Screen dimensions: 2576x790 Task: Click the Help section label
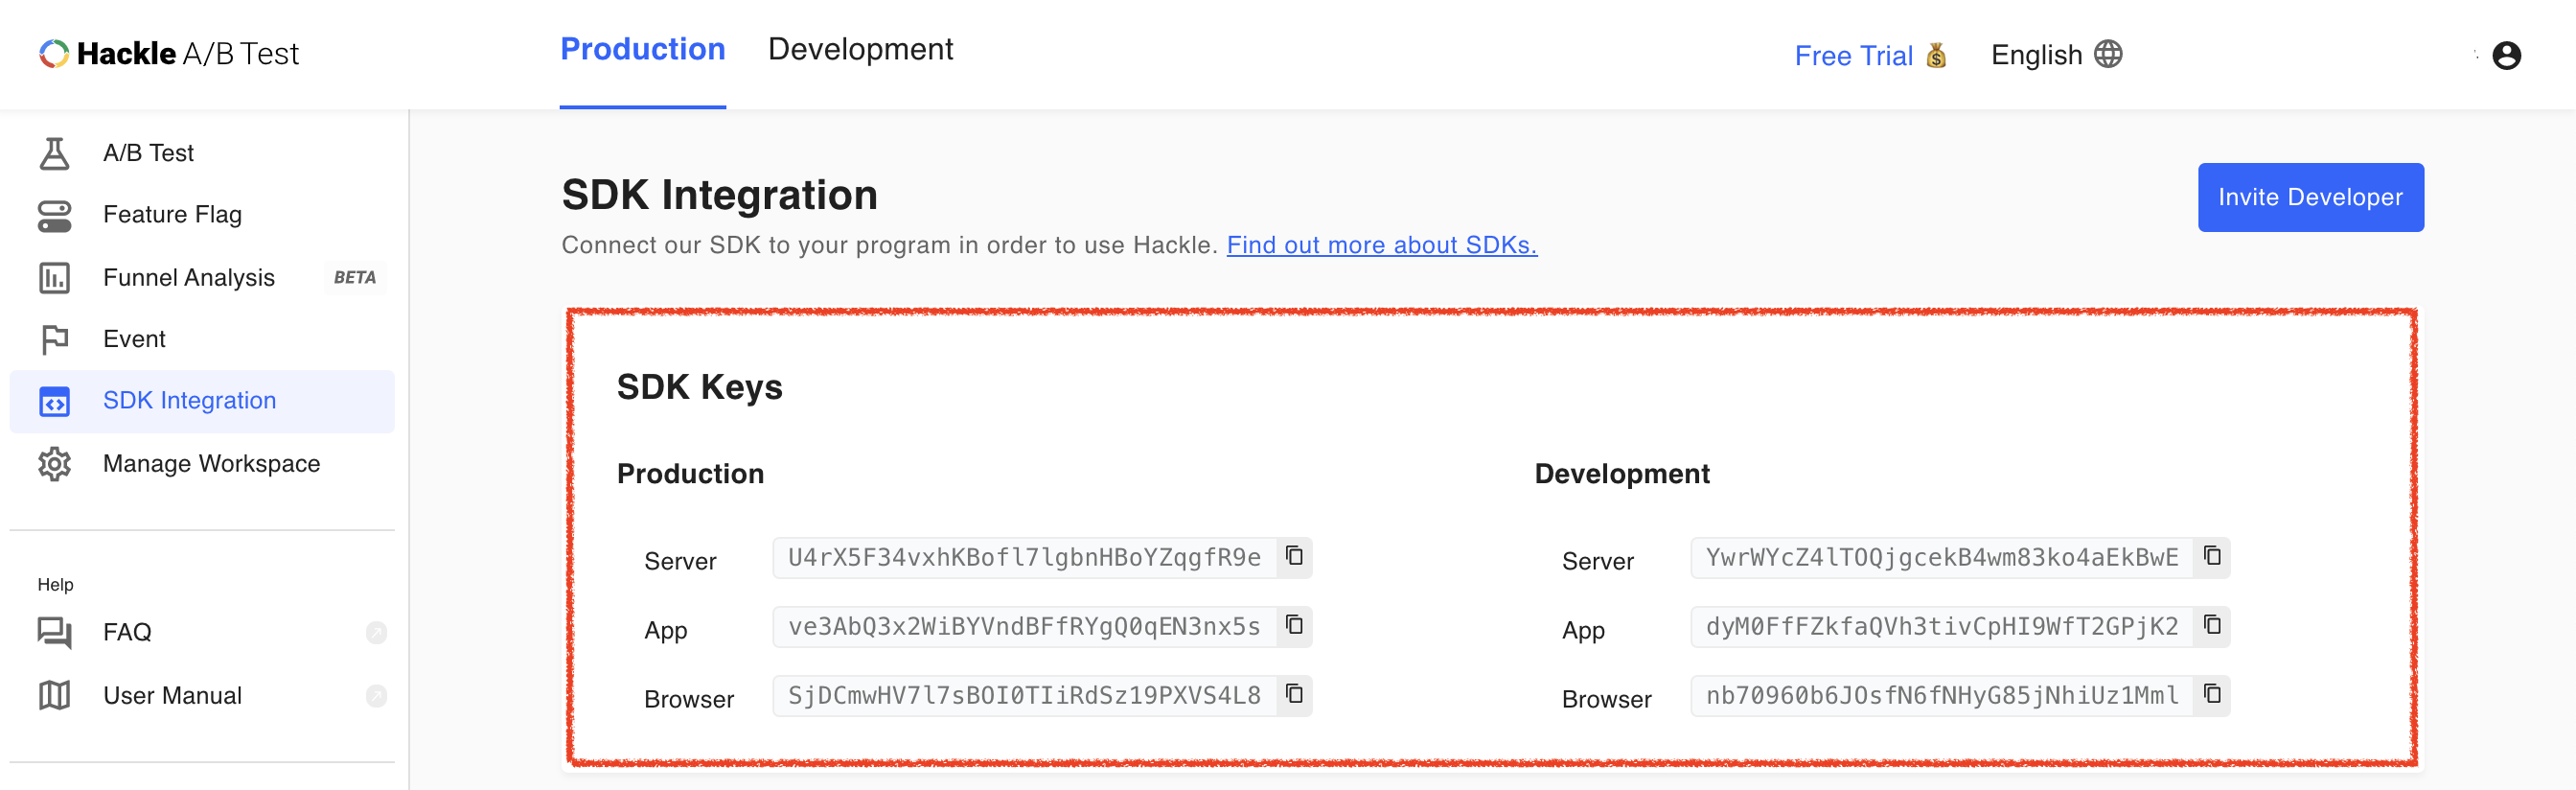(x=56, y=585)
